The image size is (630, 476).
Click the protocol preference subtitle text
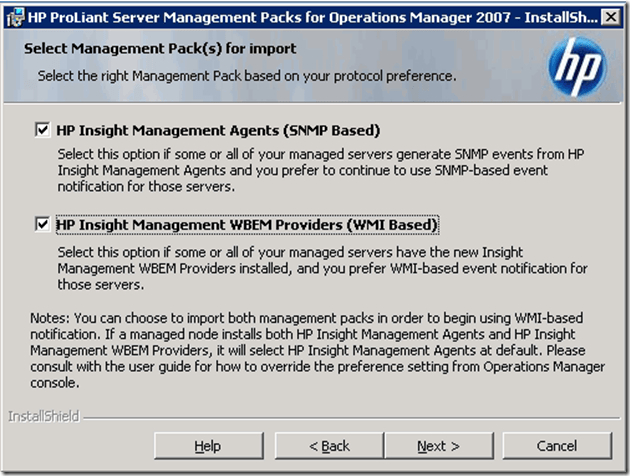[247, 75]
